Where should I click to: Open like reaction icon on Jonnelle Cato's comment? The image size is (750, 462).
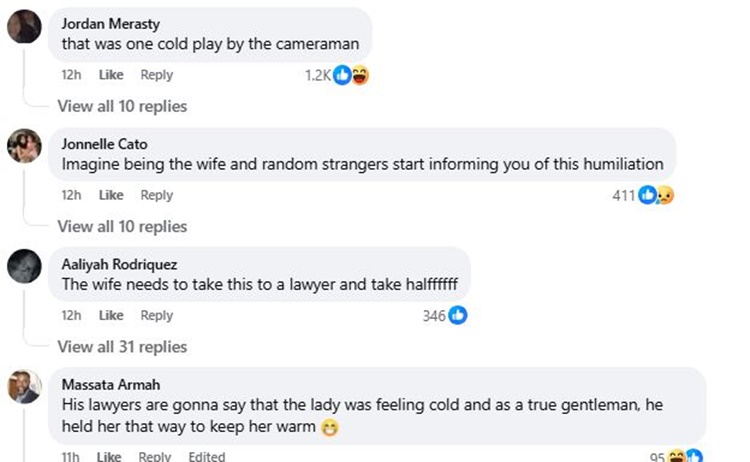point(648,195)
